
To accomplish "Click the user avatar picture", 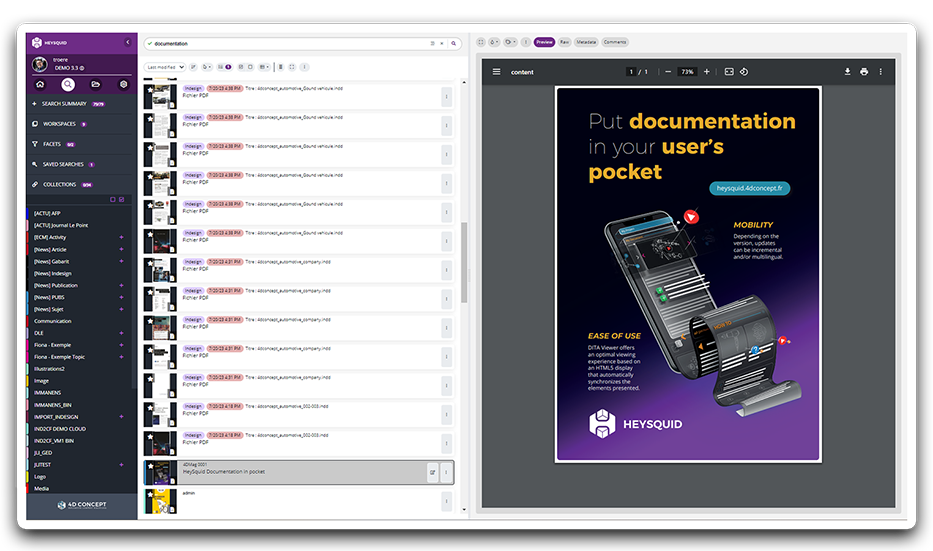I will pyautogui.click(x=40, y=64).
